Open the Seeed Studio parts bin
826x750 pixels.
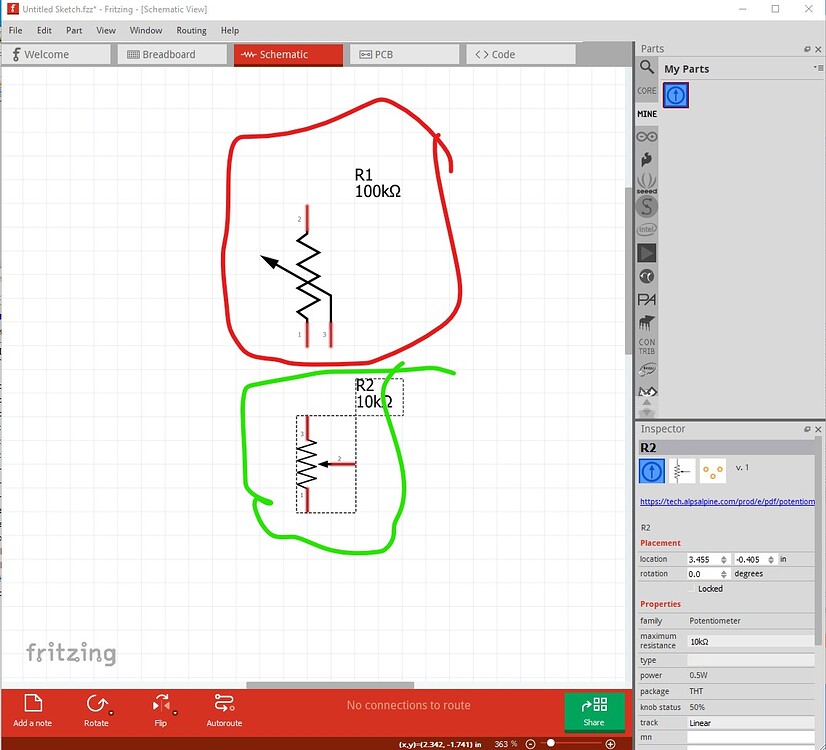[x=647, y=185]
